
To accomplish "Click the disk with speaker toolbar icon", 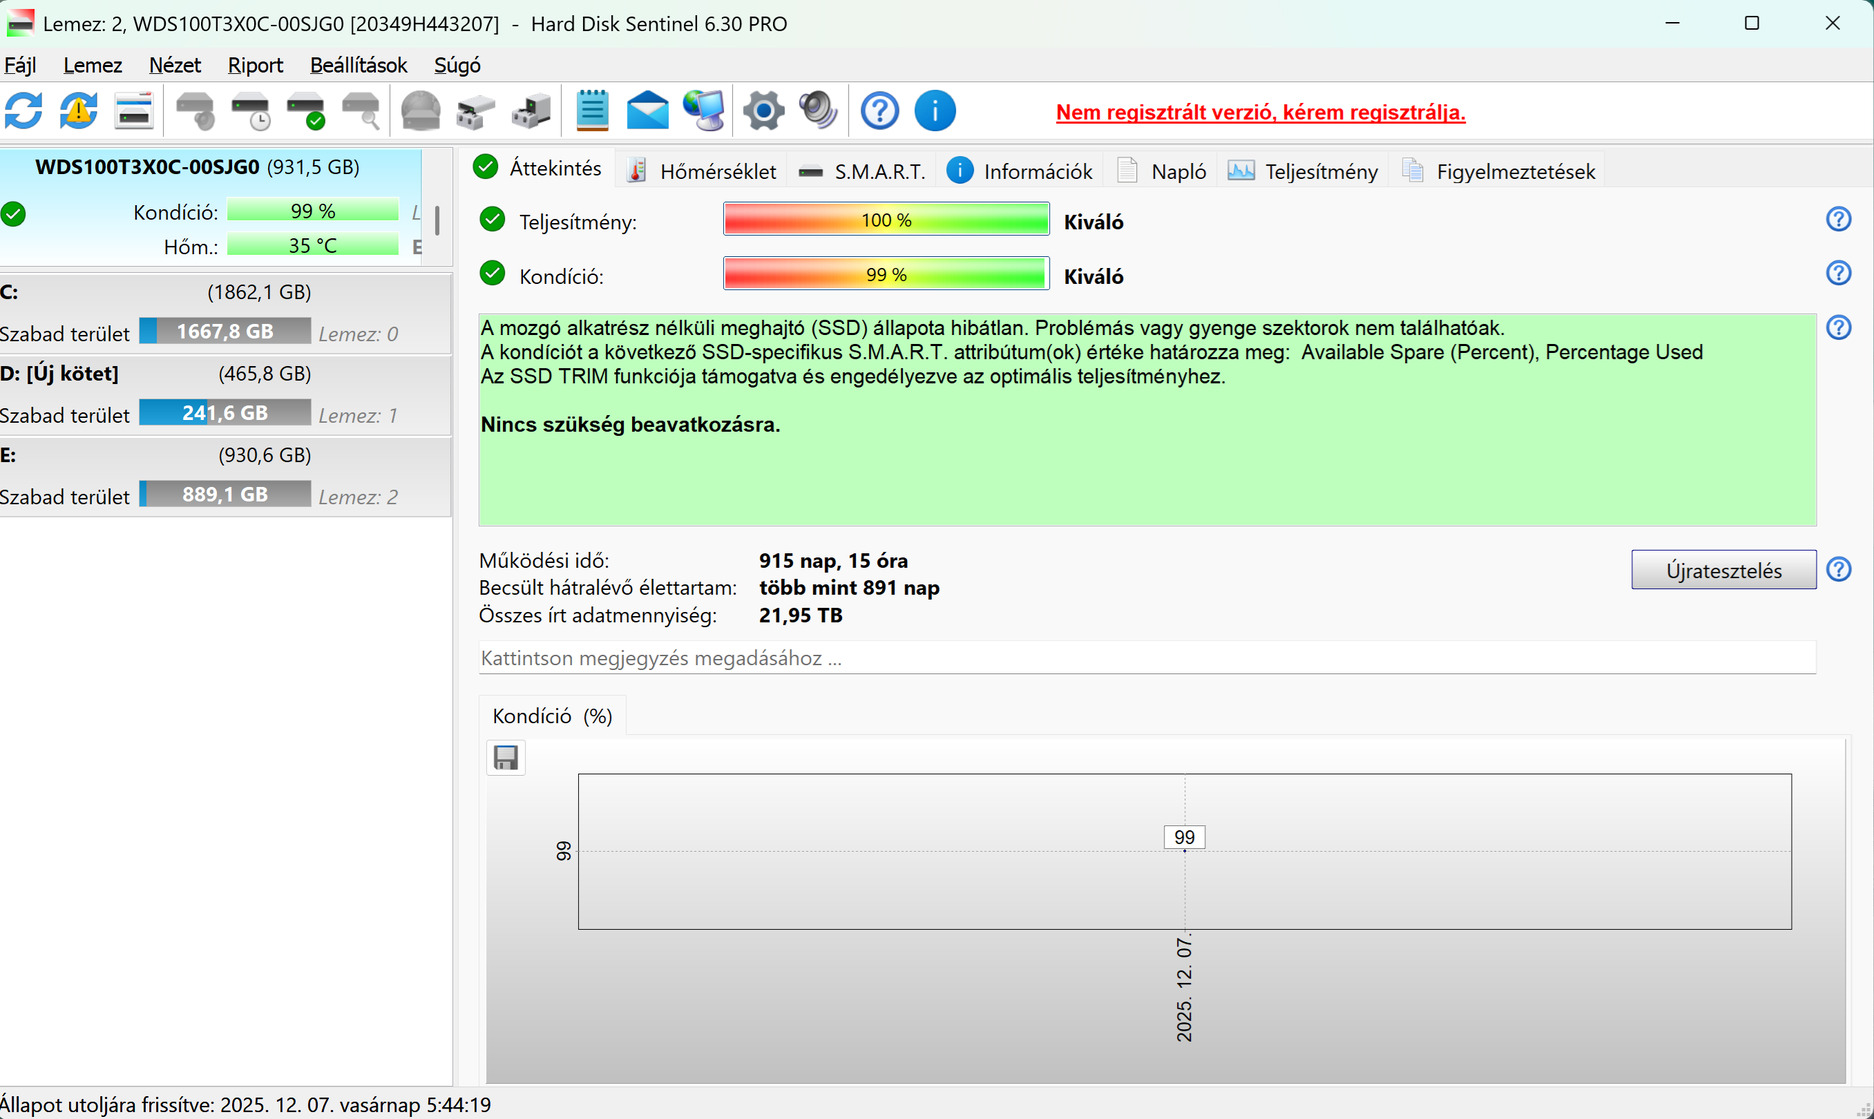I will point(195,110).
